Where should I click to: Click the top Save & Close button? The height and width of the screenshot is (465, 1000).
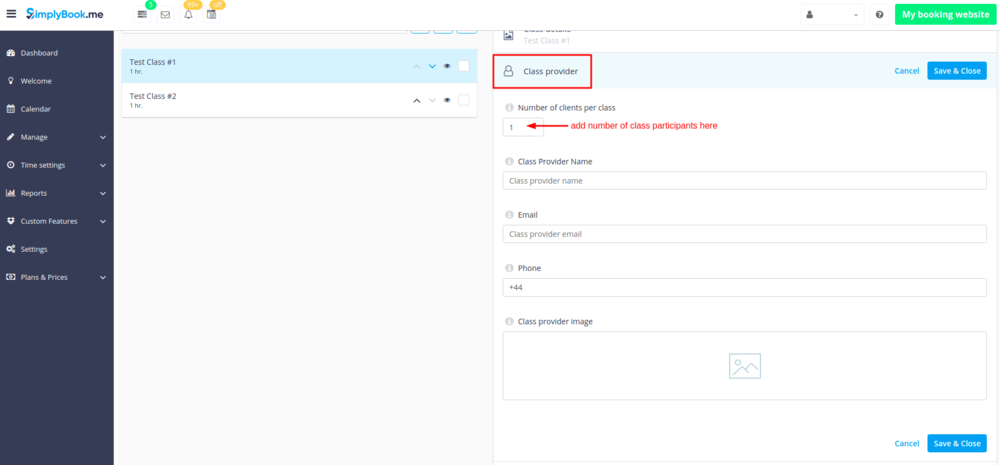[x=956, y=71]
